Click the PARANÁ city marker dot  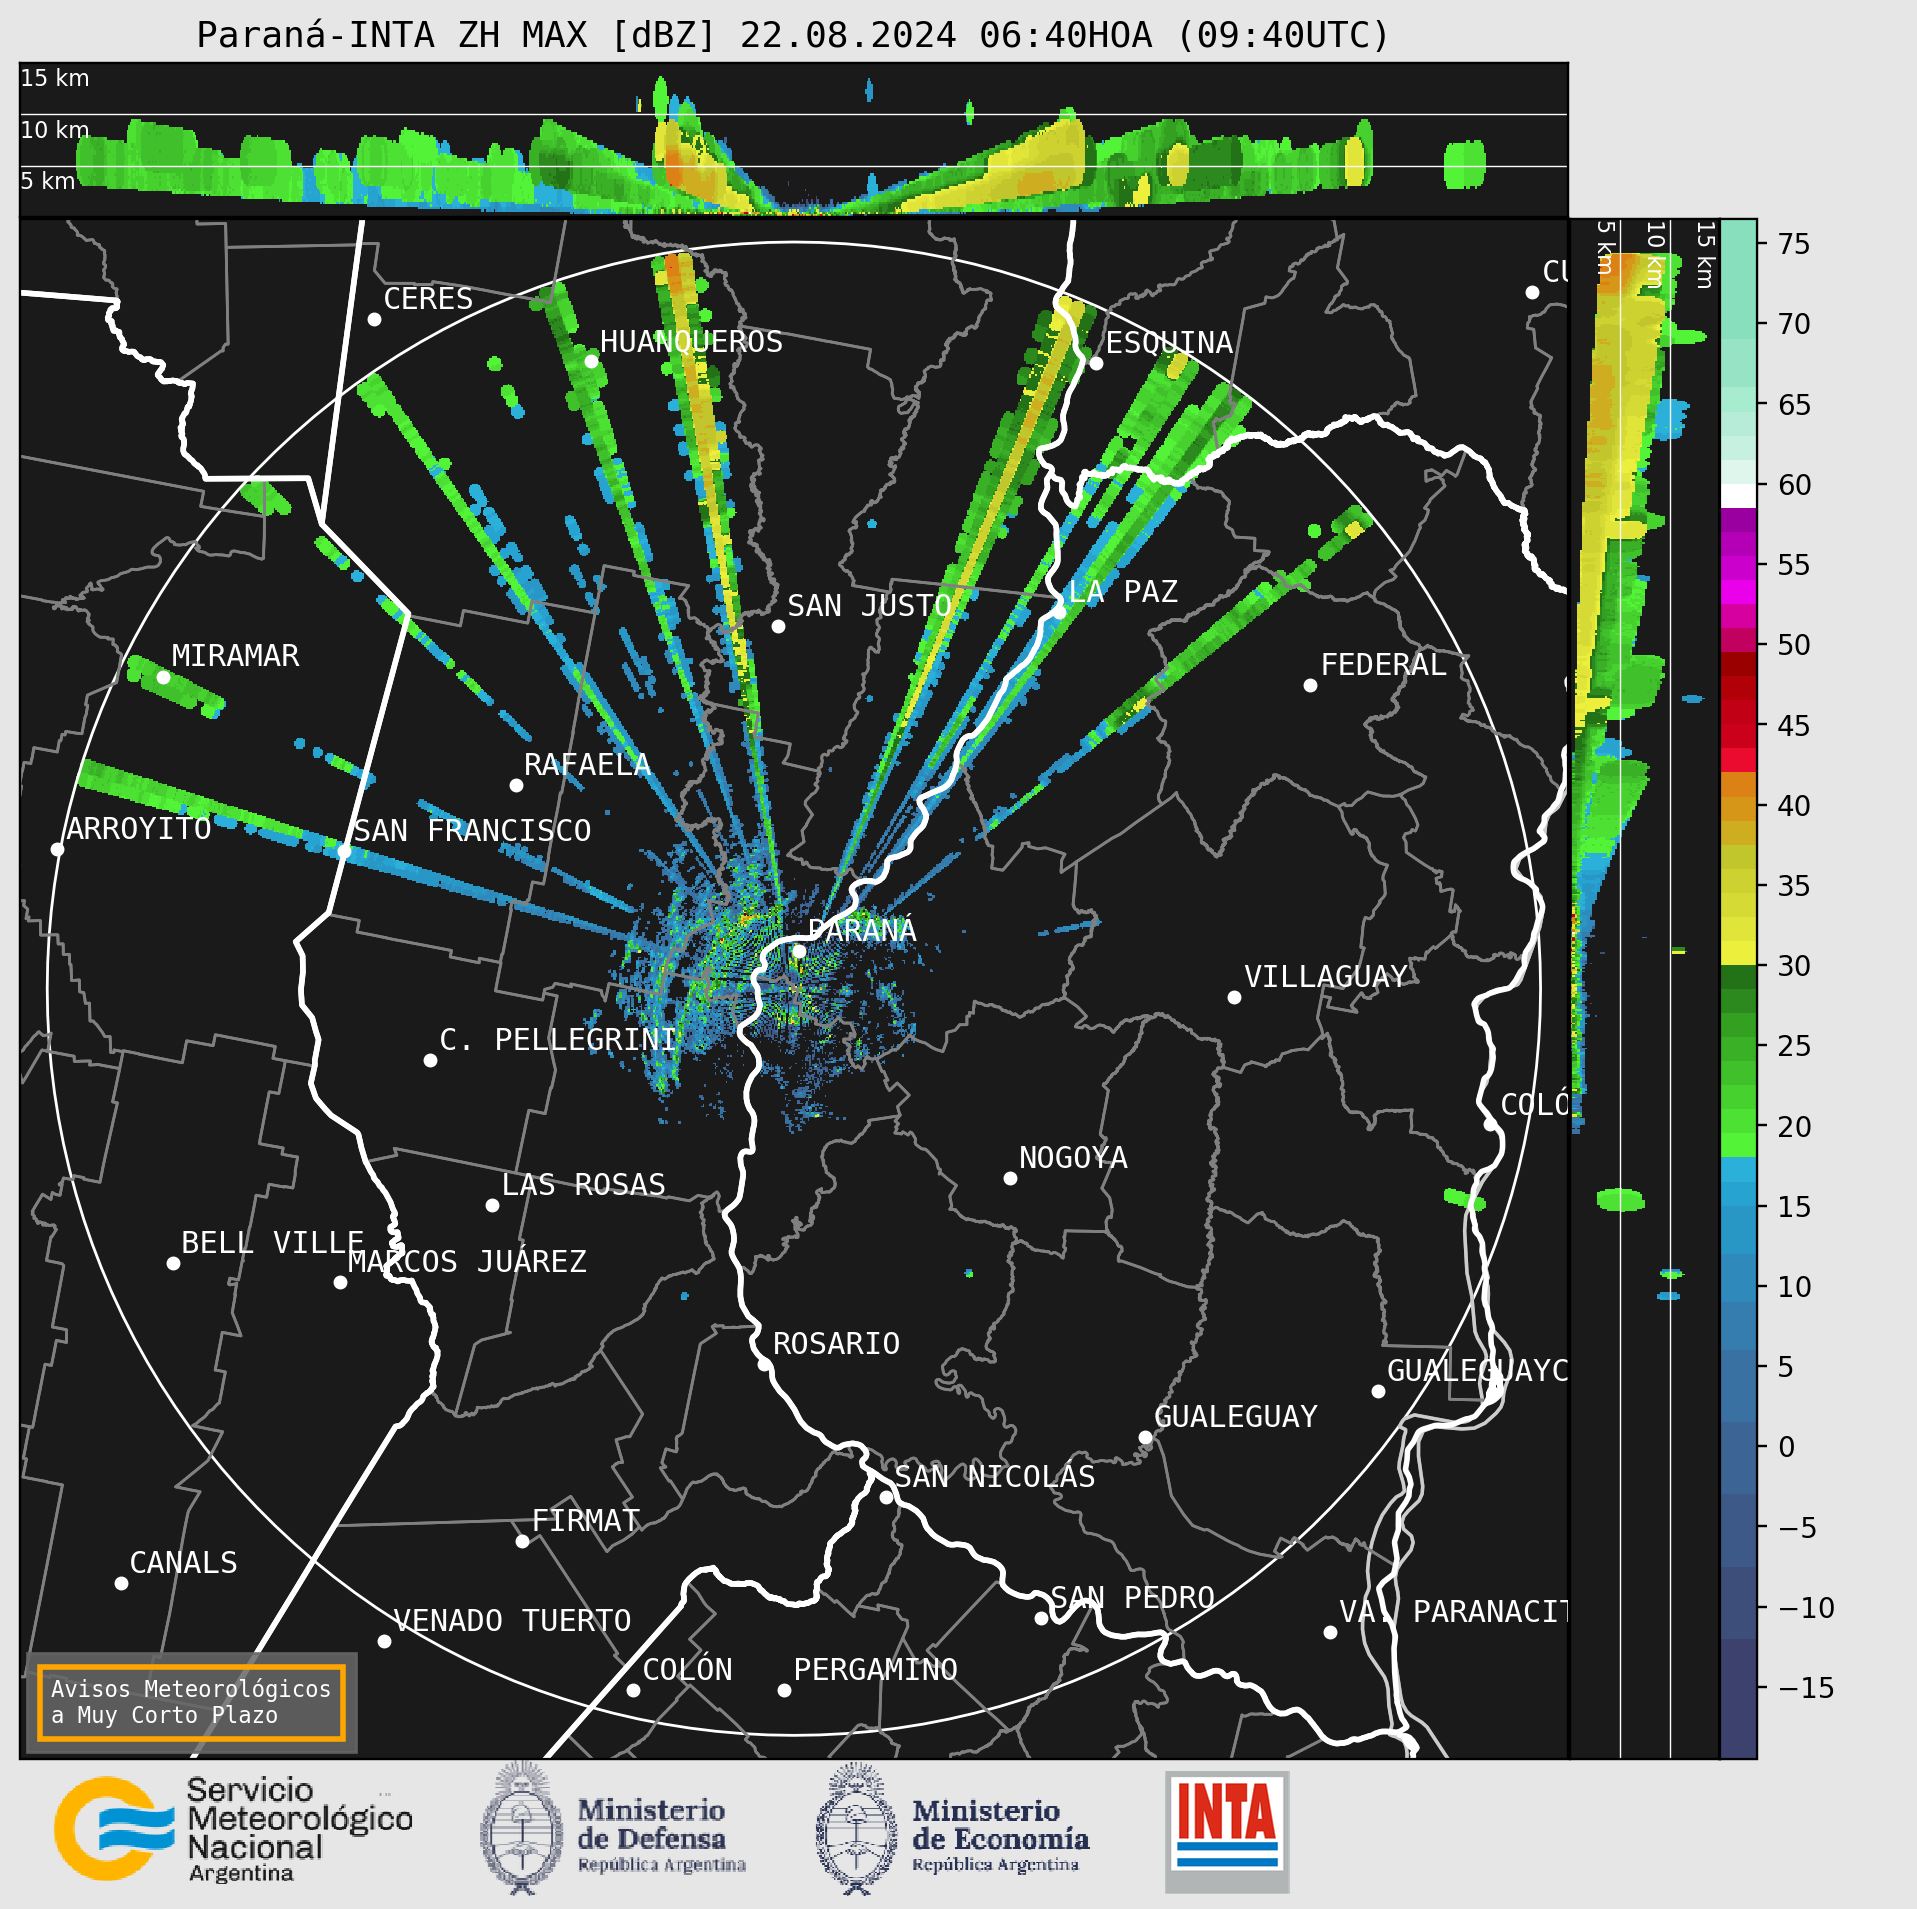click(x=799, y=951)
